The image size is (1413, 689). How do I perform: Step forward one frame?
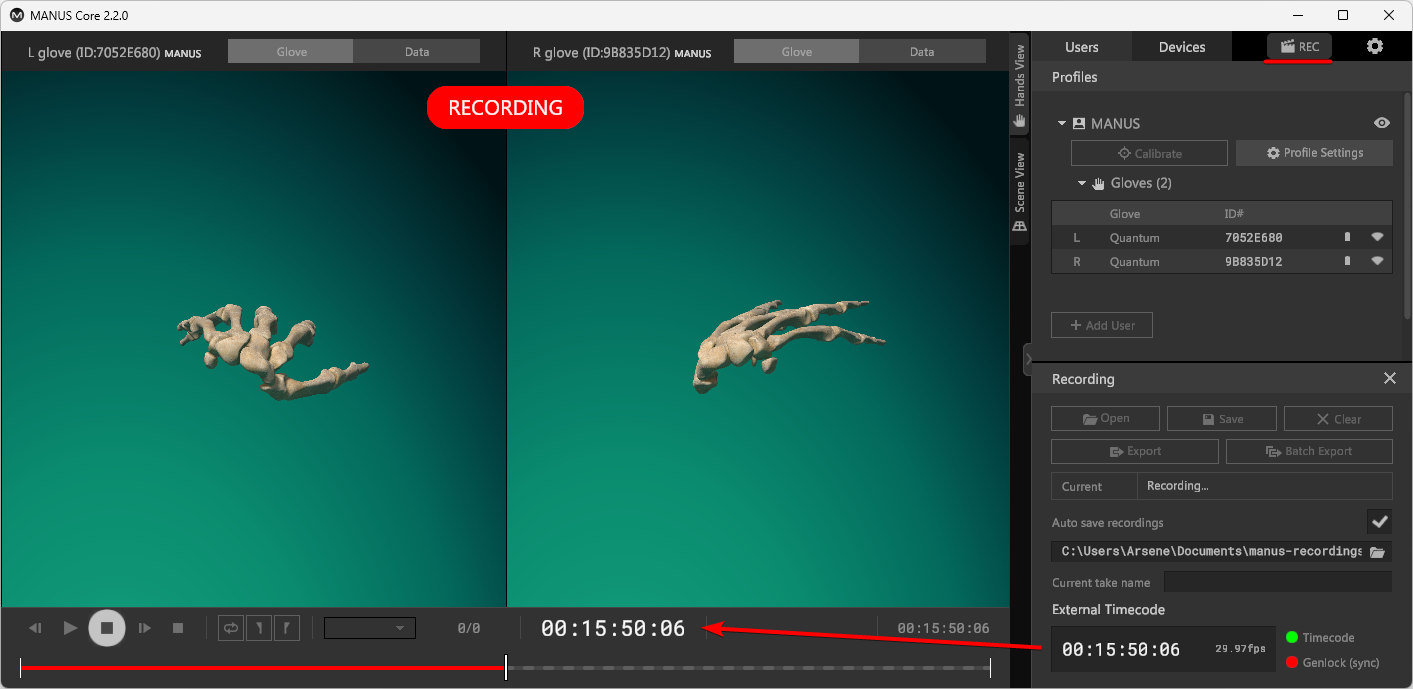[144, 628]
